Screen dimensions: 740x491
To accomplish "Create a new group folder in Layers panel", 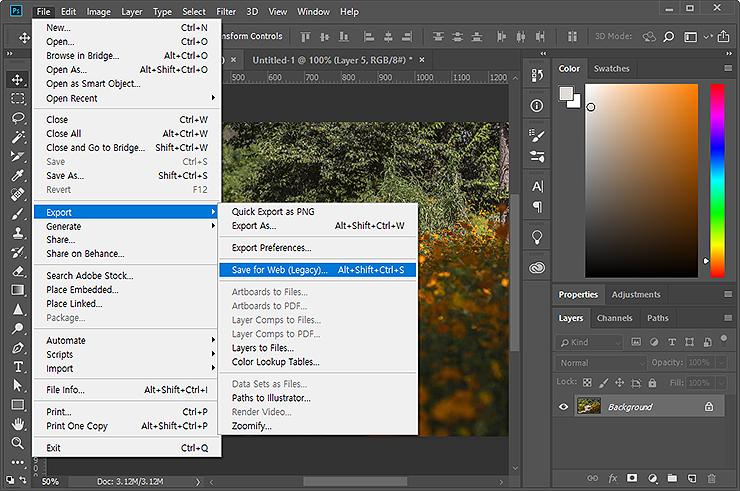I will pyautogui.click(x=672, y=478).
